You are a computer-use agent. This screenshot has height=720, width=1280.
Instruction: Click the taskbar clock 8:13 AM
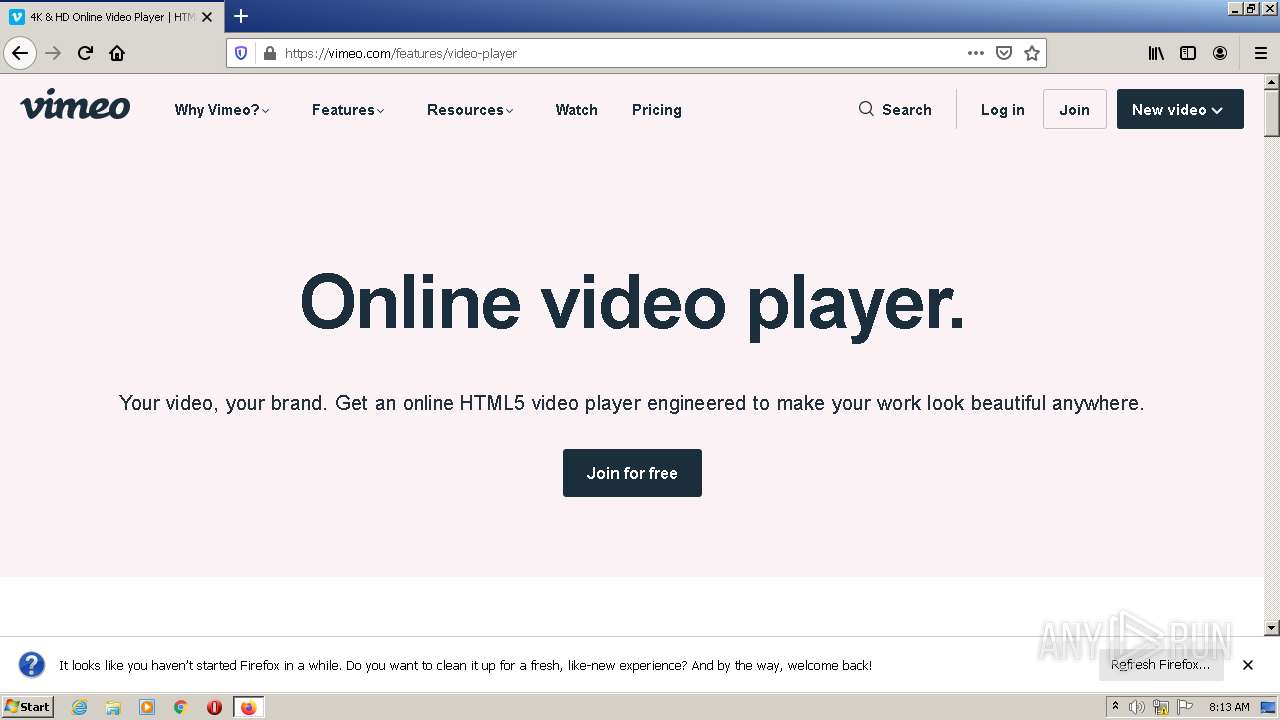tap(1229, 707)
